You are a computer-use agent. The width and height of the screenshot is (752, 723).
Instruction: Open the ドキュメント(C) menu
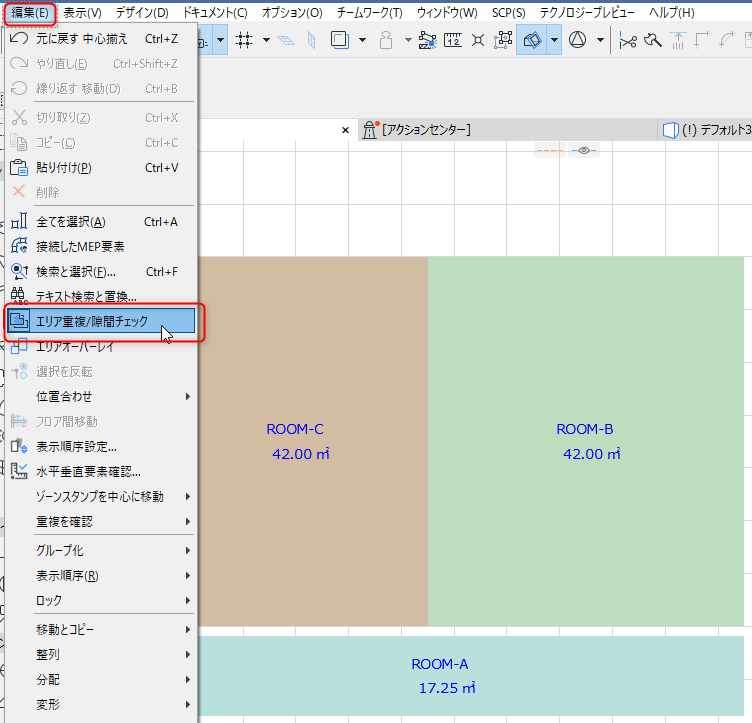click(x=215, y=13)
